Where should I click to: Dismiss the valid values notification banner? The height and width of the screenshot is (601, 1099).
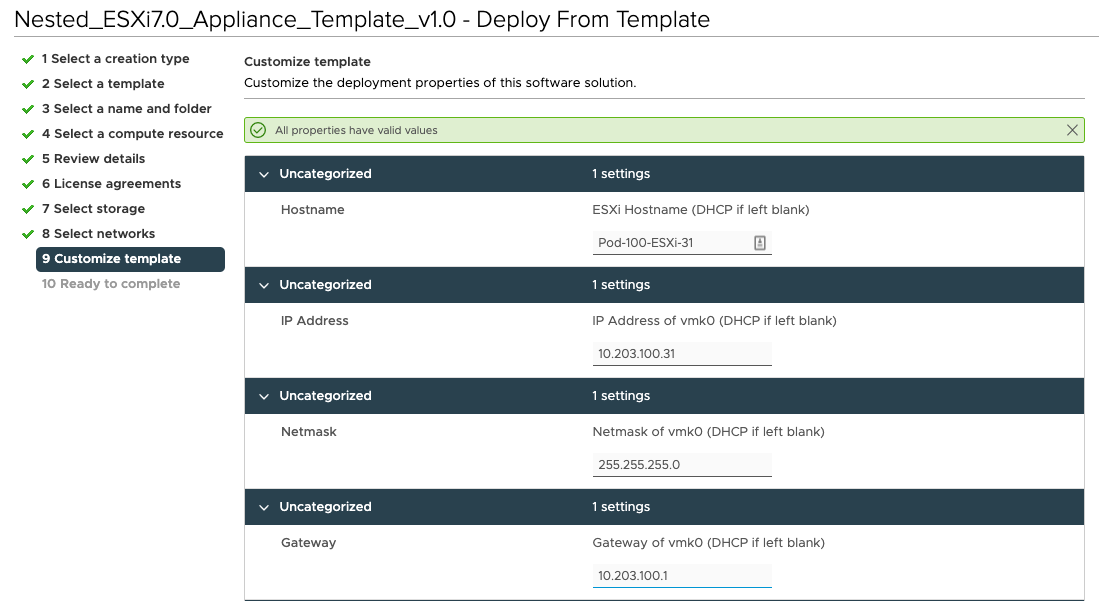1072,130
